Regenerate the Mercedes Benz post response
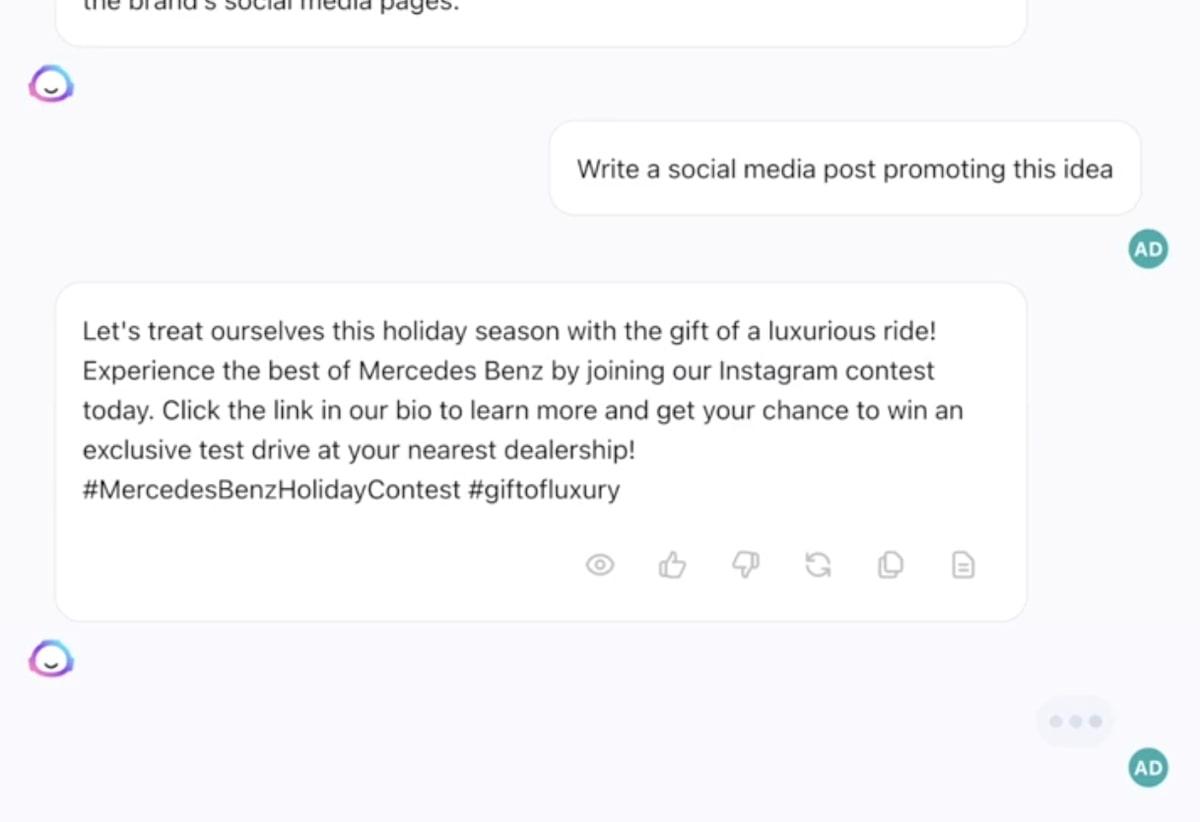 click(x=818, y=566)
